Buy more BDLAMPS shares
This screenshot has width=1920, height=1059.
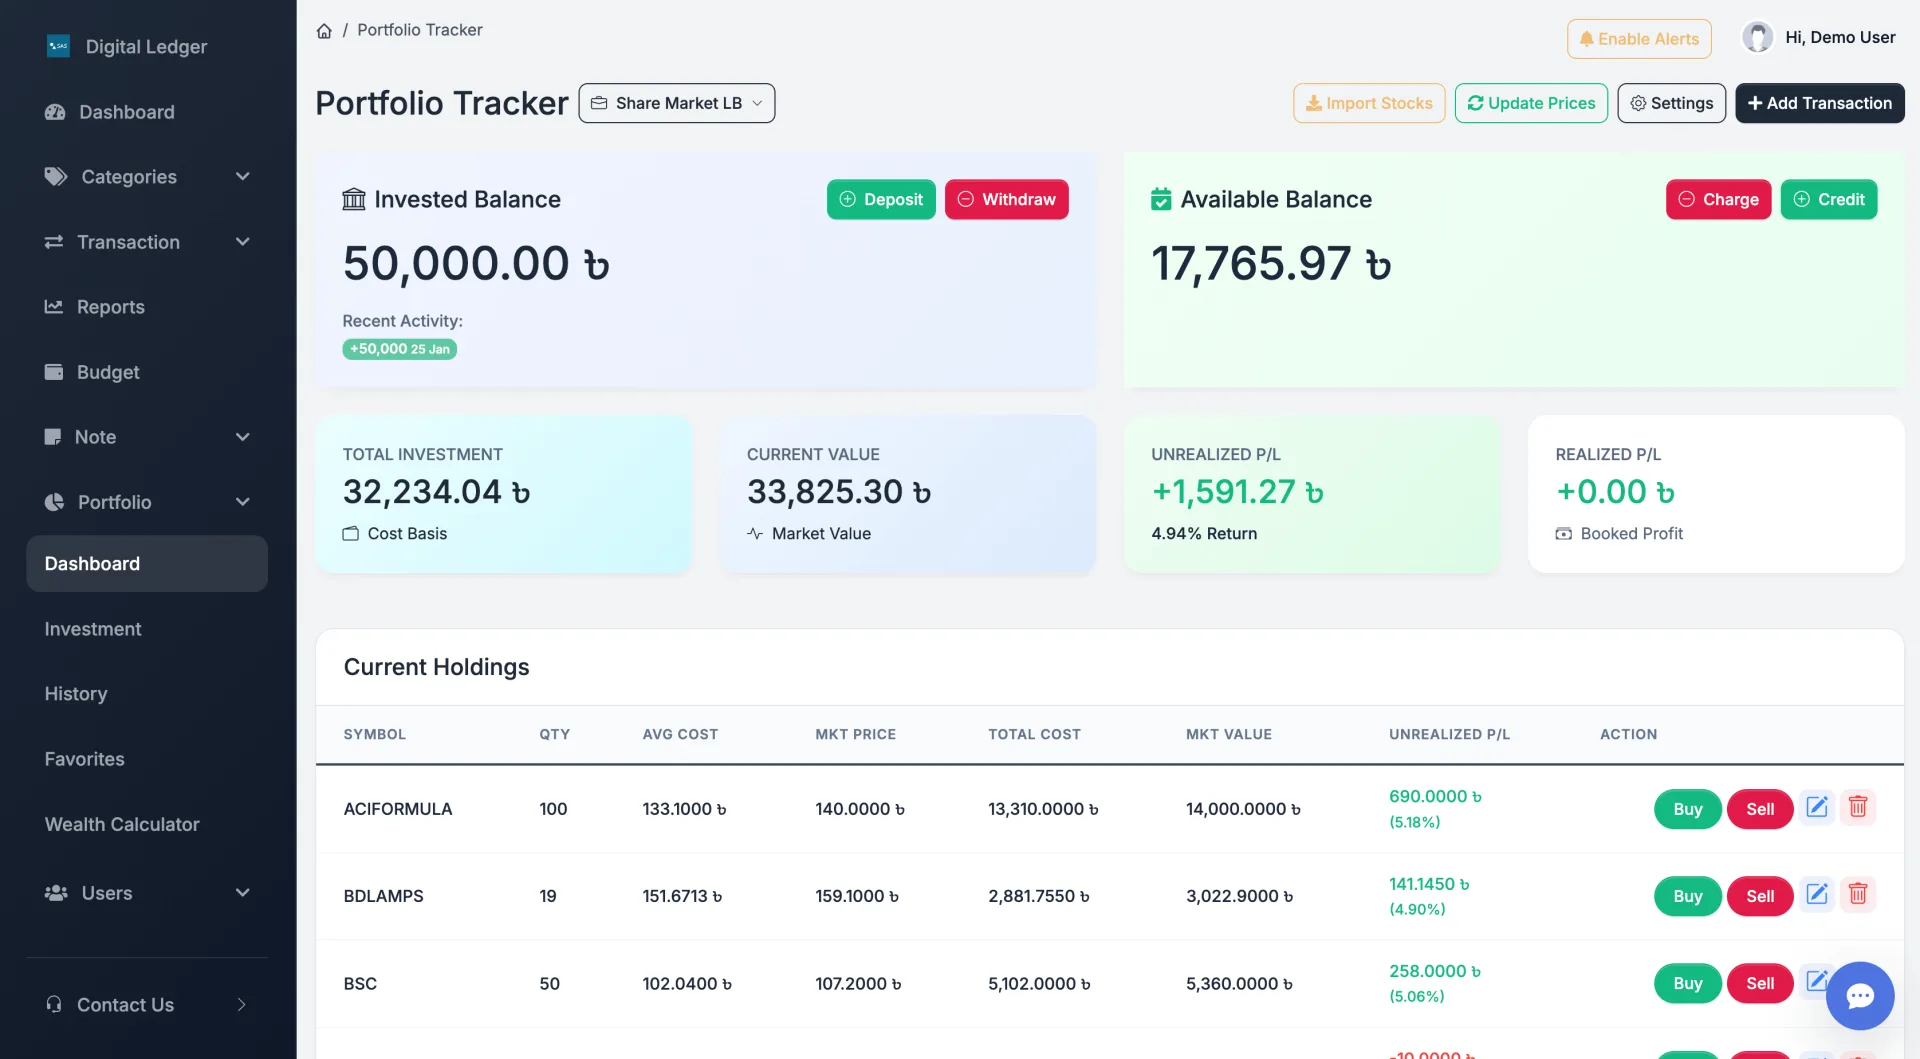tap(1688, 896)
